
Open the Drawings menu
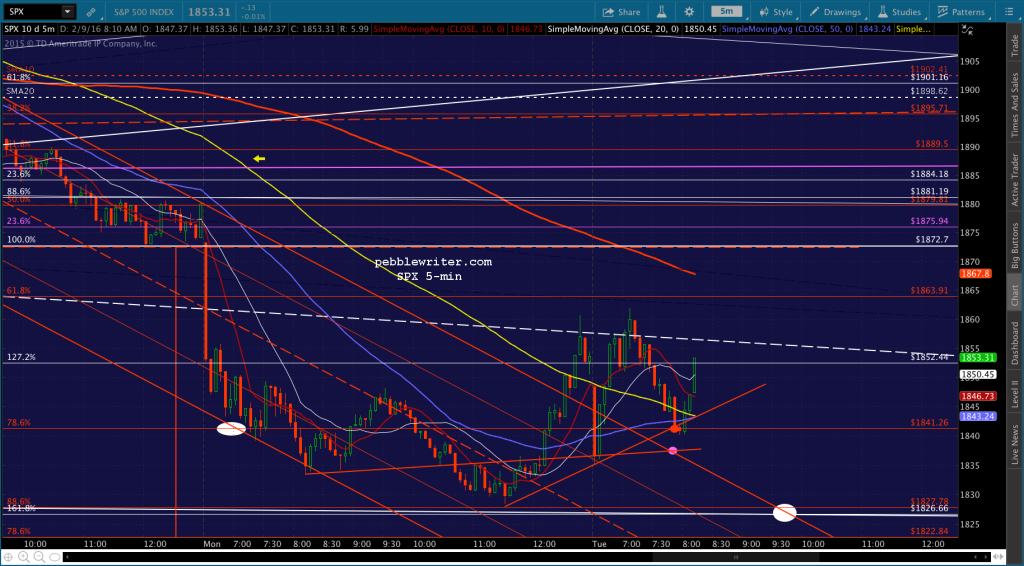click(x=835, y=12)
